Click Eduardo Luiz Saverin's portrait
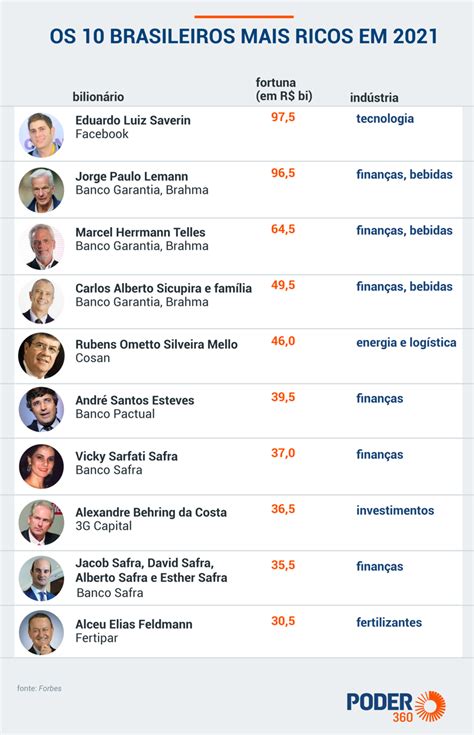The width and height of the screenshot is (474, 735). (41, 135)
